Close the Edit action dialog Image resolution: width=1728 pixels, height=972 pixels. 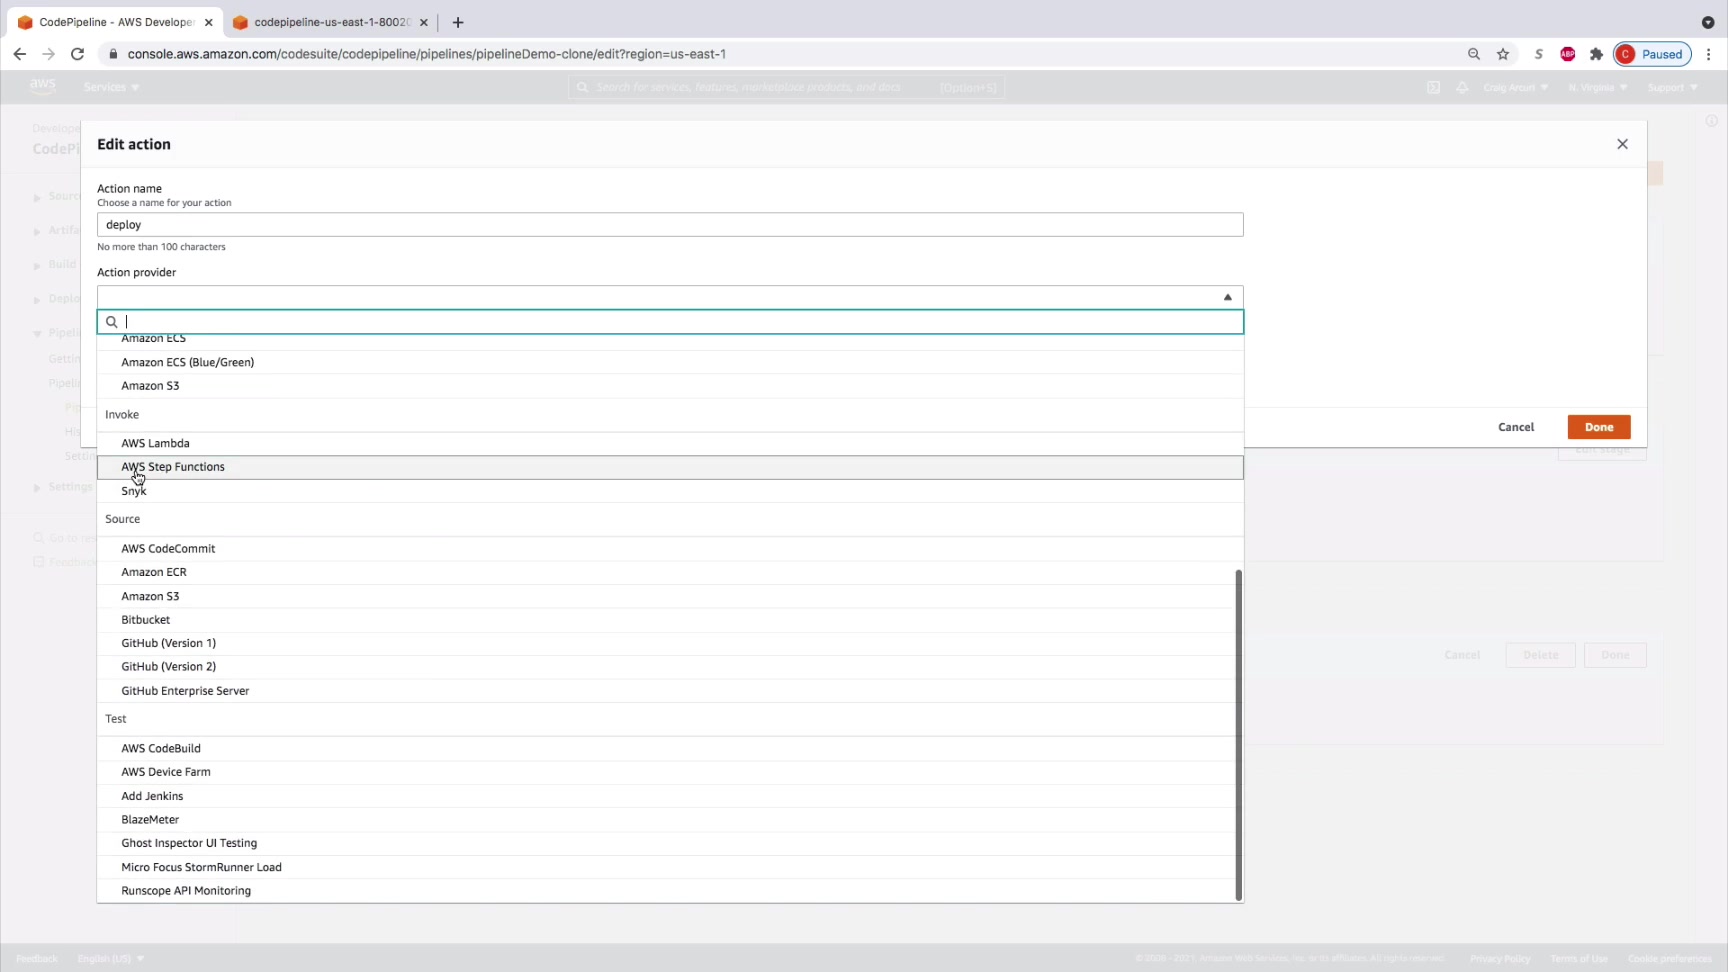[1622, 144]
